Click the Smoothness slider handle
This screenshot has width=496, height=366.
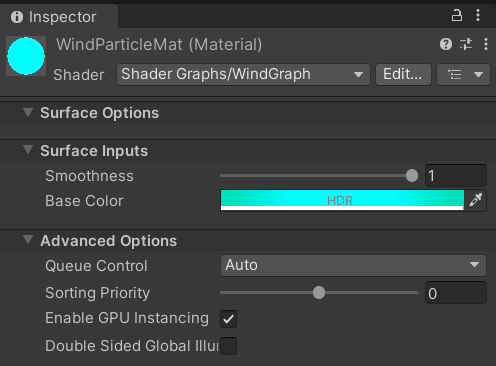[412, 176]
